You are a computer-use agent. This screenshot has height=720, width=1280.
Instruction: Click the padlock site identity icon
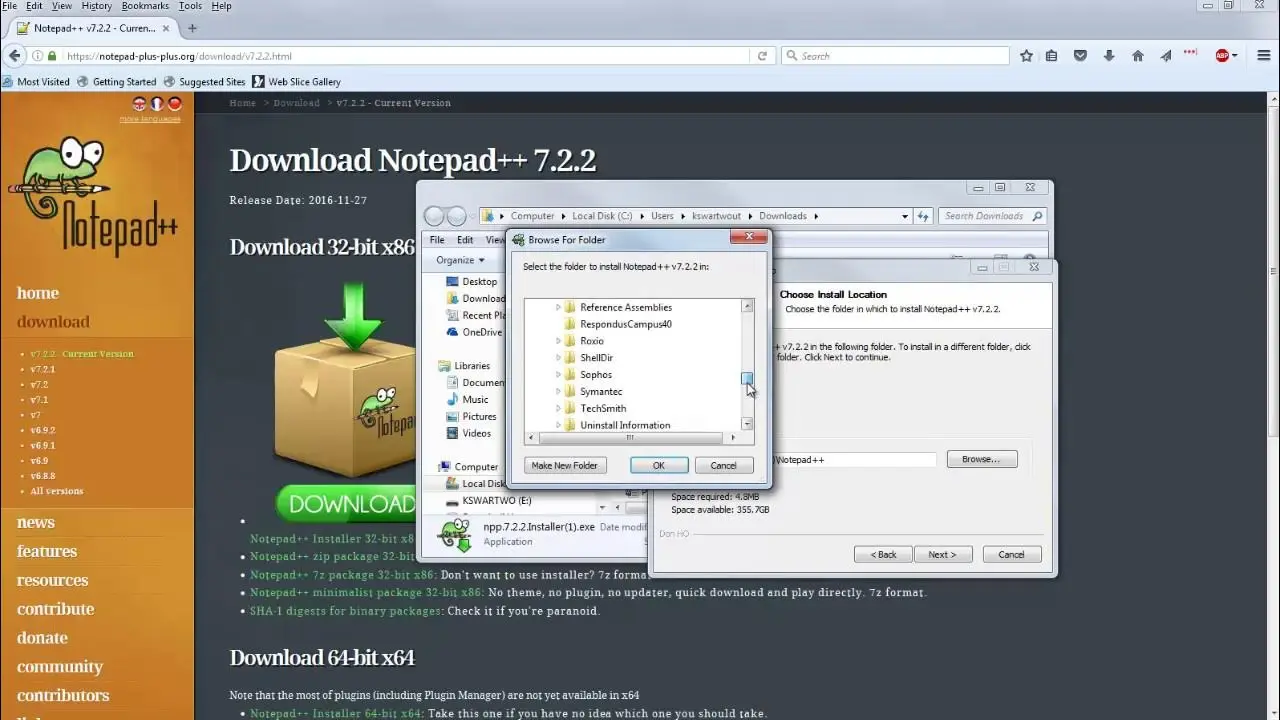pos(51,56)
